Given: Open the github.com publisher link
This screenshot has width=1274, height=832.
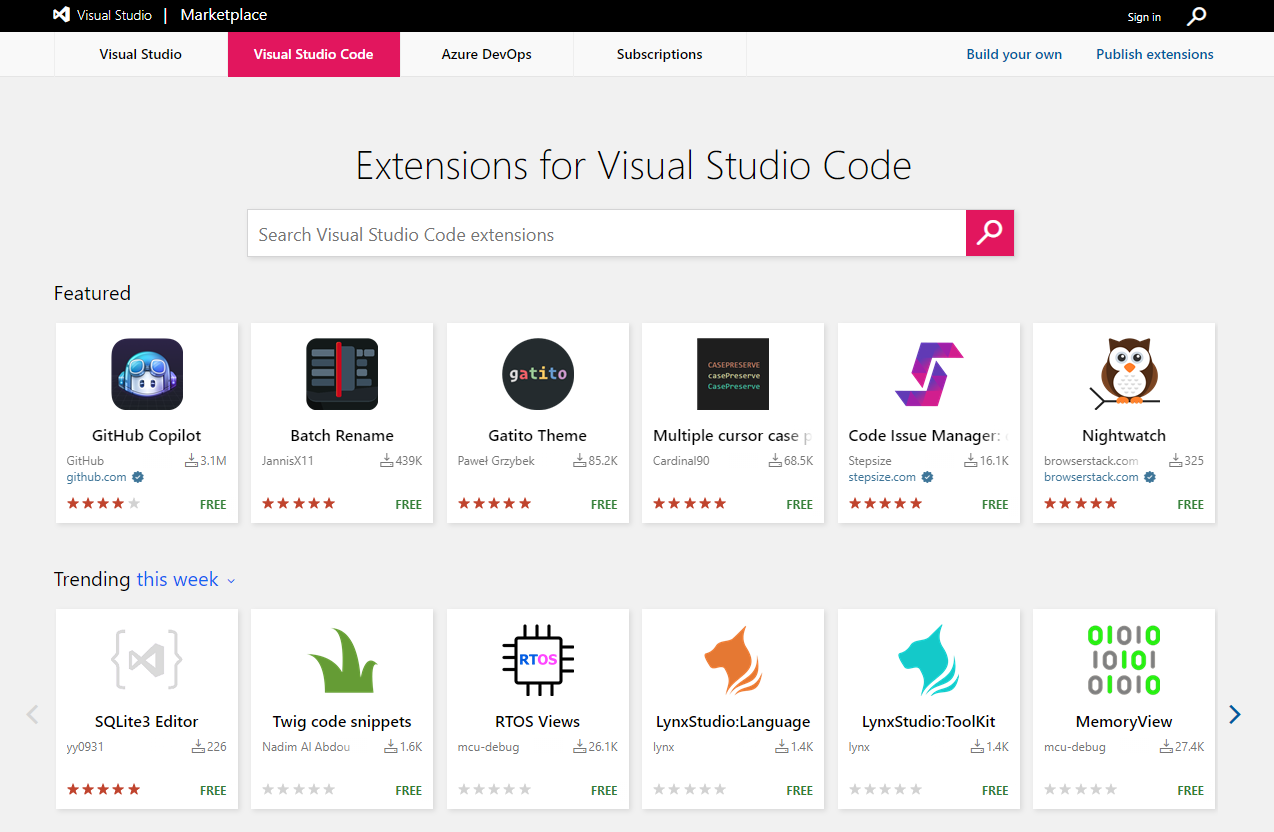Looking at the screenshot, I should pos(97,477).
